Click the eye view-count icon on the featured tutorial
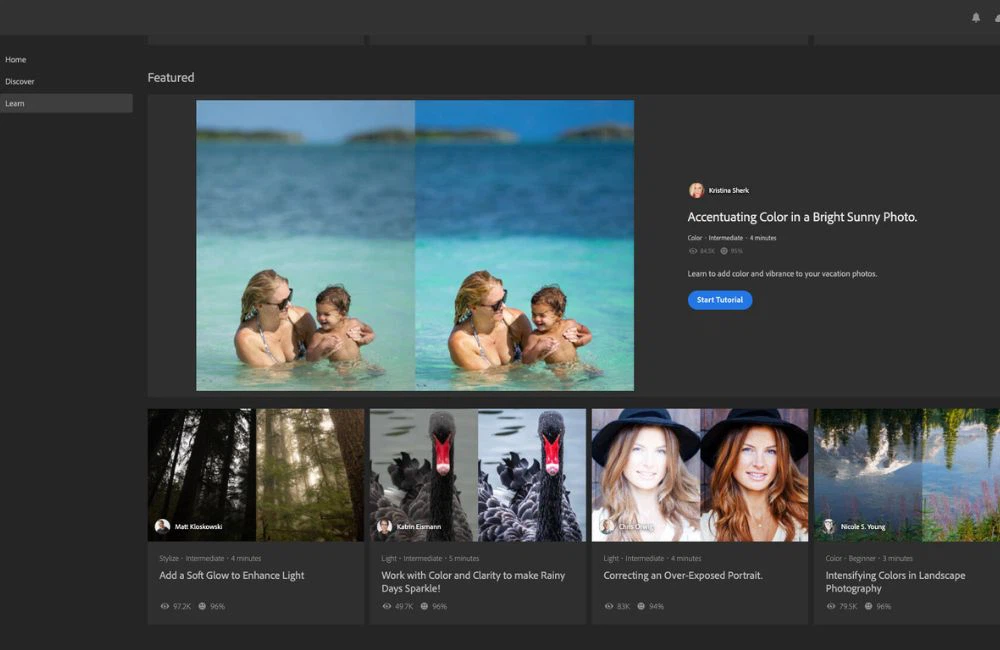This screenshot has height=650, width=1000. click(692, 250)
